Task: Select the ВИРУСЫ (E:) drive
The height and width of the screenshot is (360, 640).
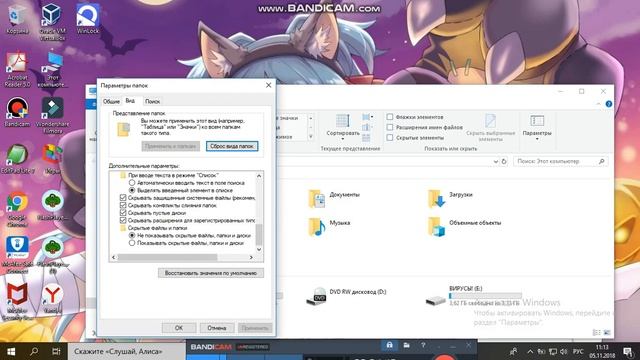Action: pos(473,296)
